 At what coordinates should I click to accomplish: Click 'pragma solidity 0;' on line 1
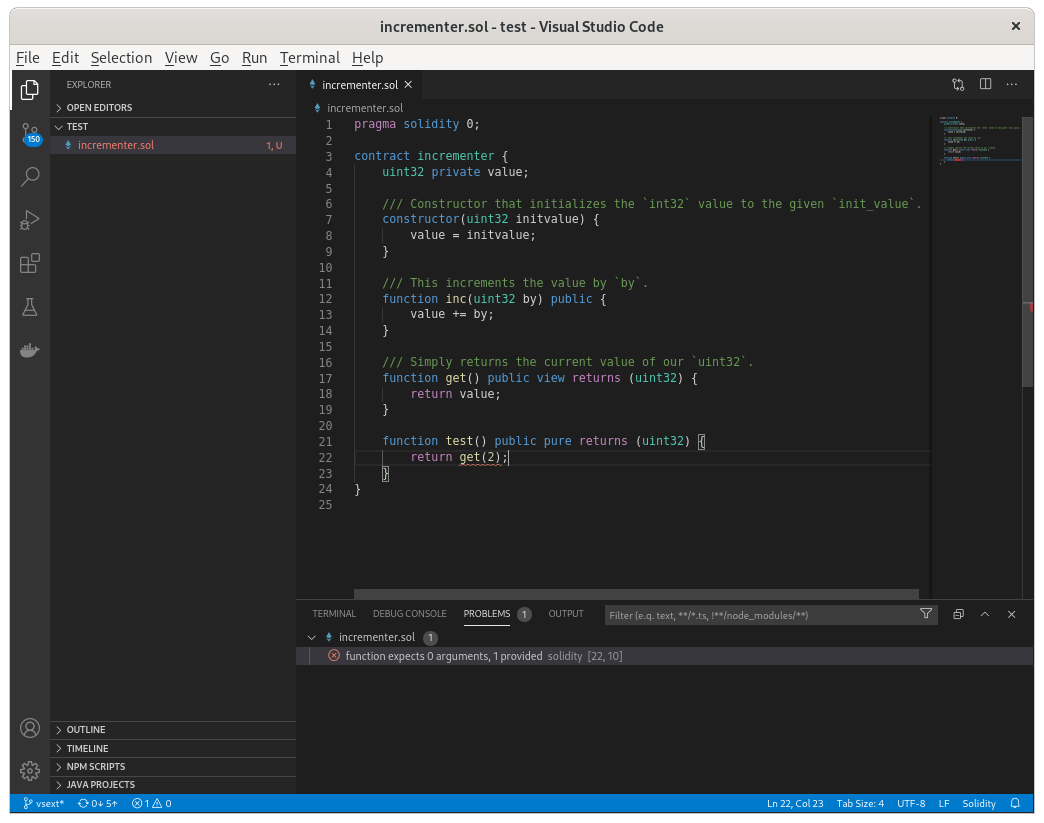417,124
